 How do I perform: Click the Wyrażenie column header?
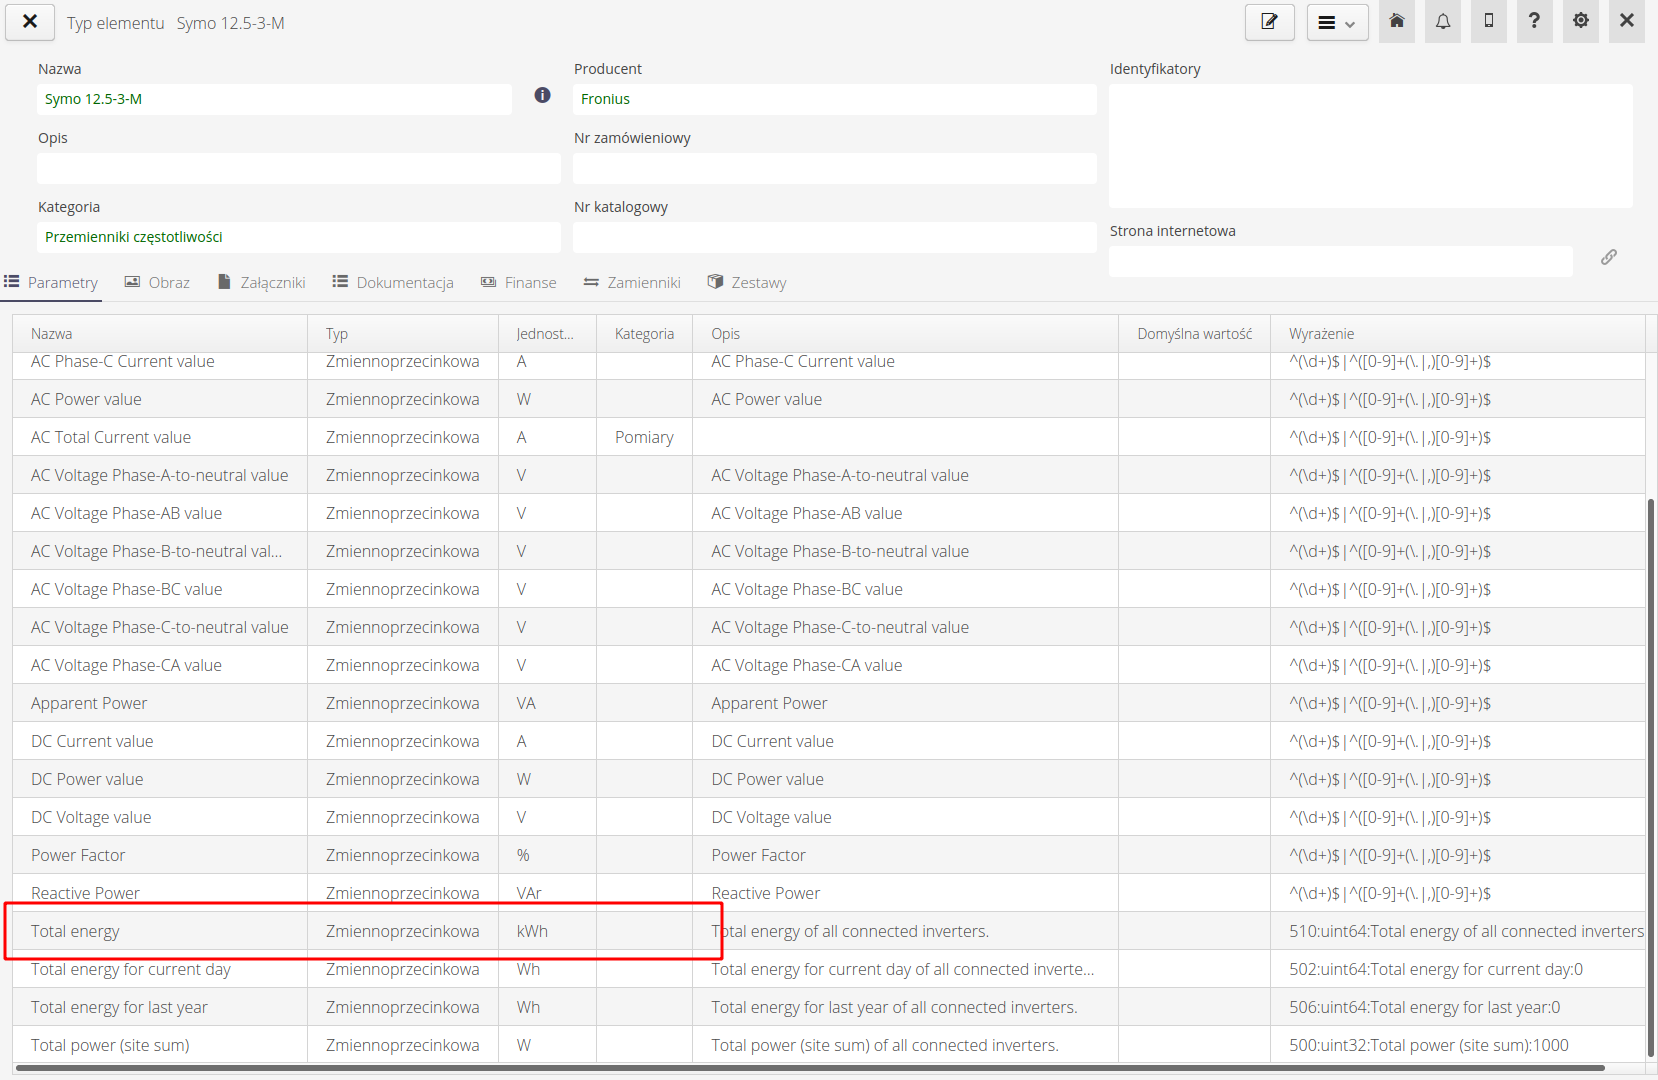coord(1321,334)
